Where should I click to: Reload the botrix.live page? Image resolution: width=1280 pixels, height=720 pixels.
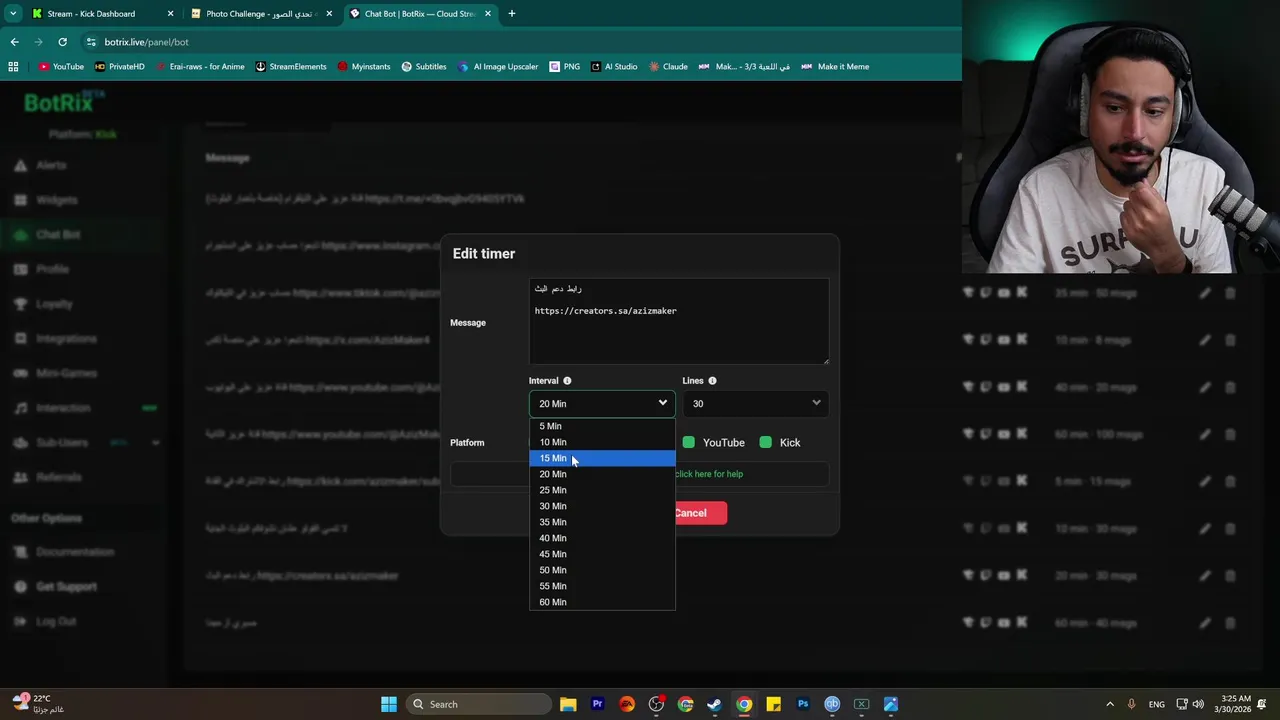(62, 42)
